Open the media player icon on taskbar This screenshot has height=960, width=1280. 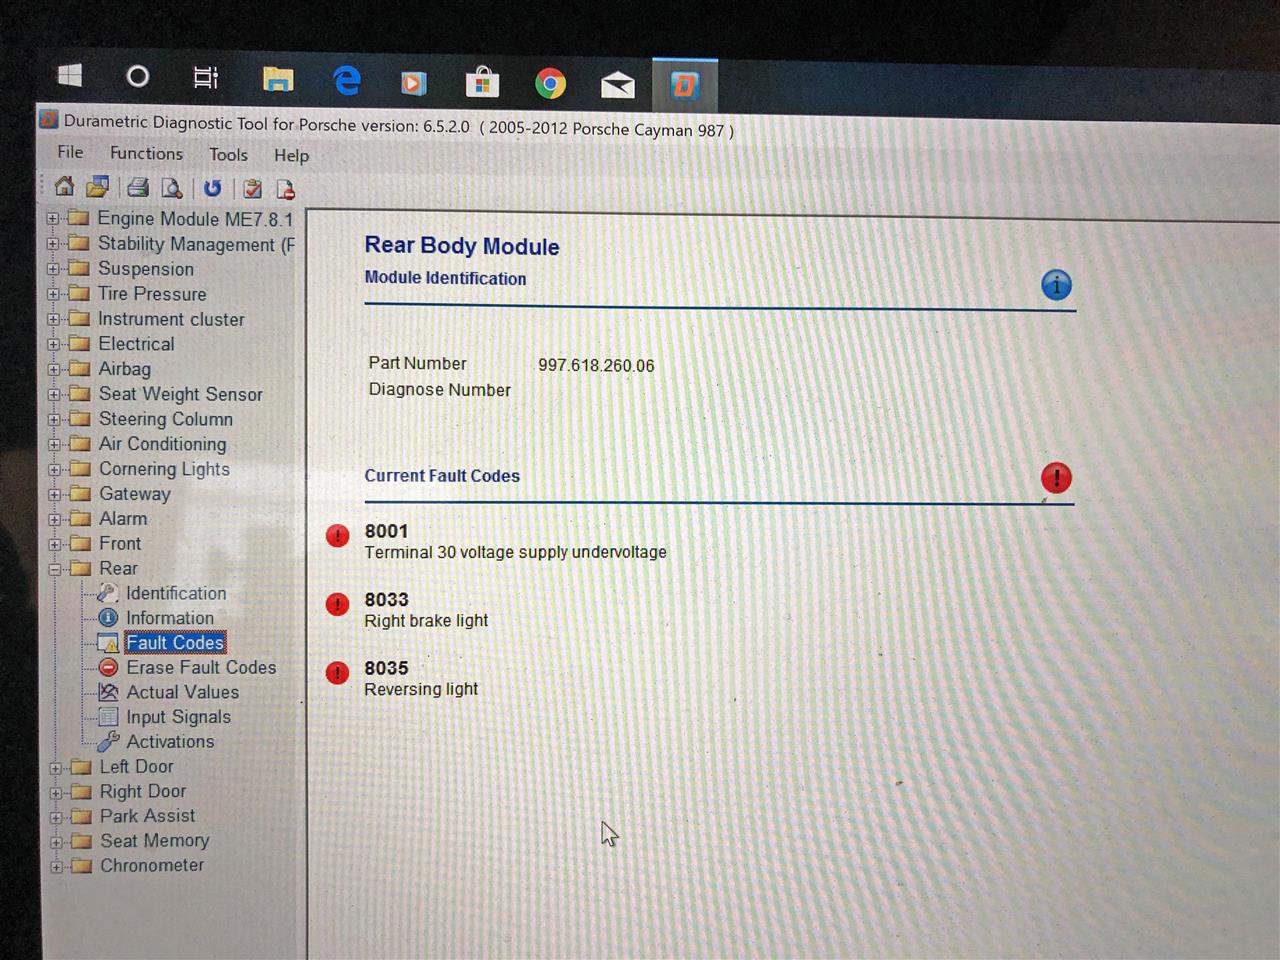click(413, 82)
